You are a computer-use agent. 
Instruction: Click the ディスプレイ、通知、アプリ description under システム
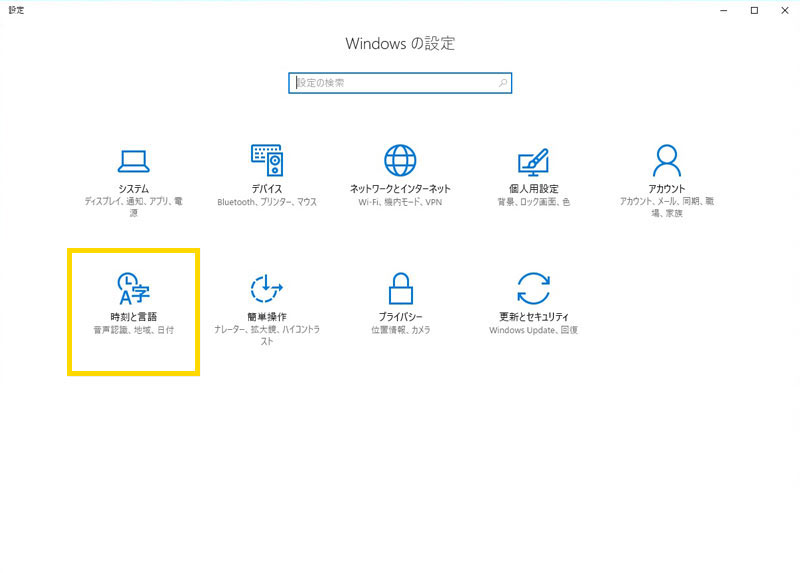click(134, 207)
